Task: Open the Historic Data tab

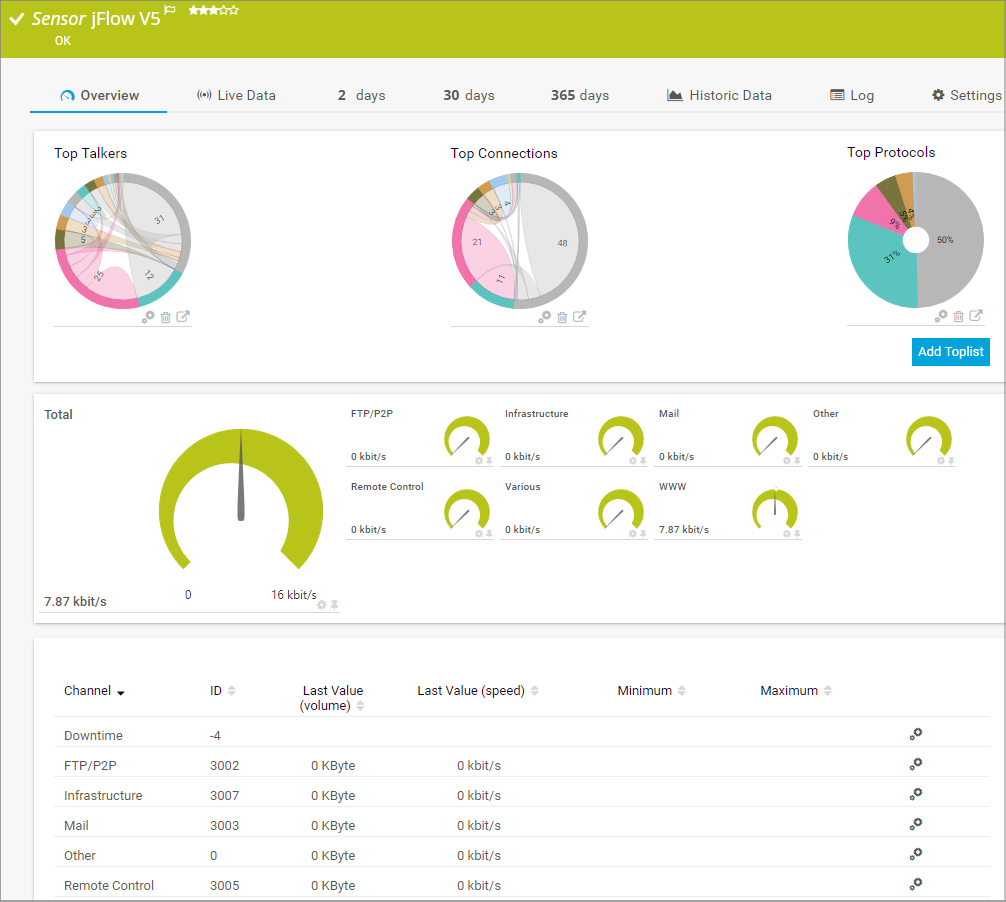Action: coord(719,95)
